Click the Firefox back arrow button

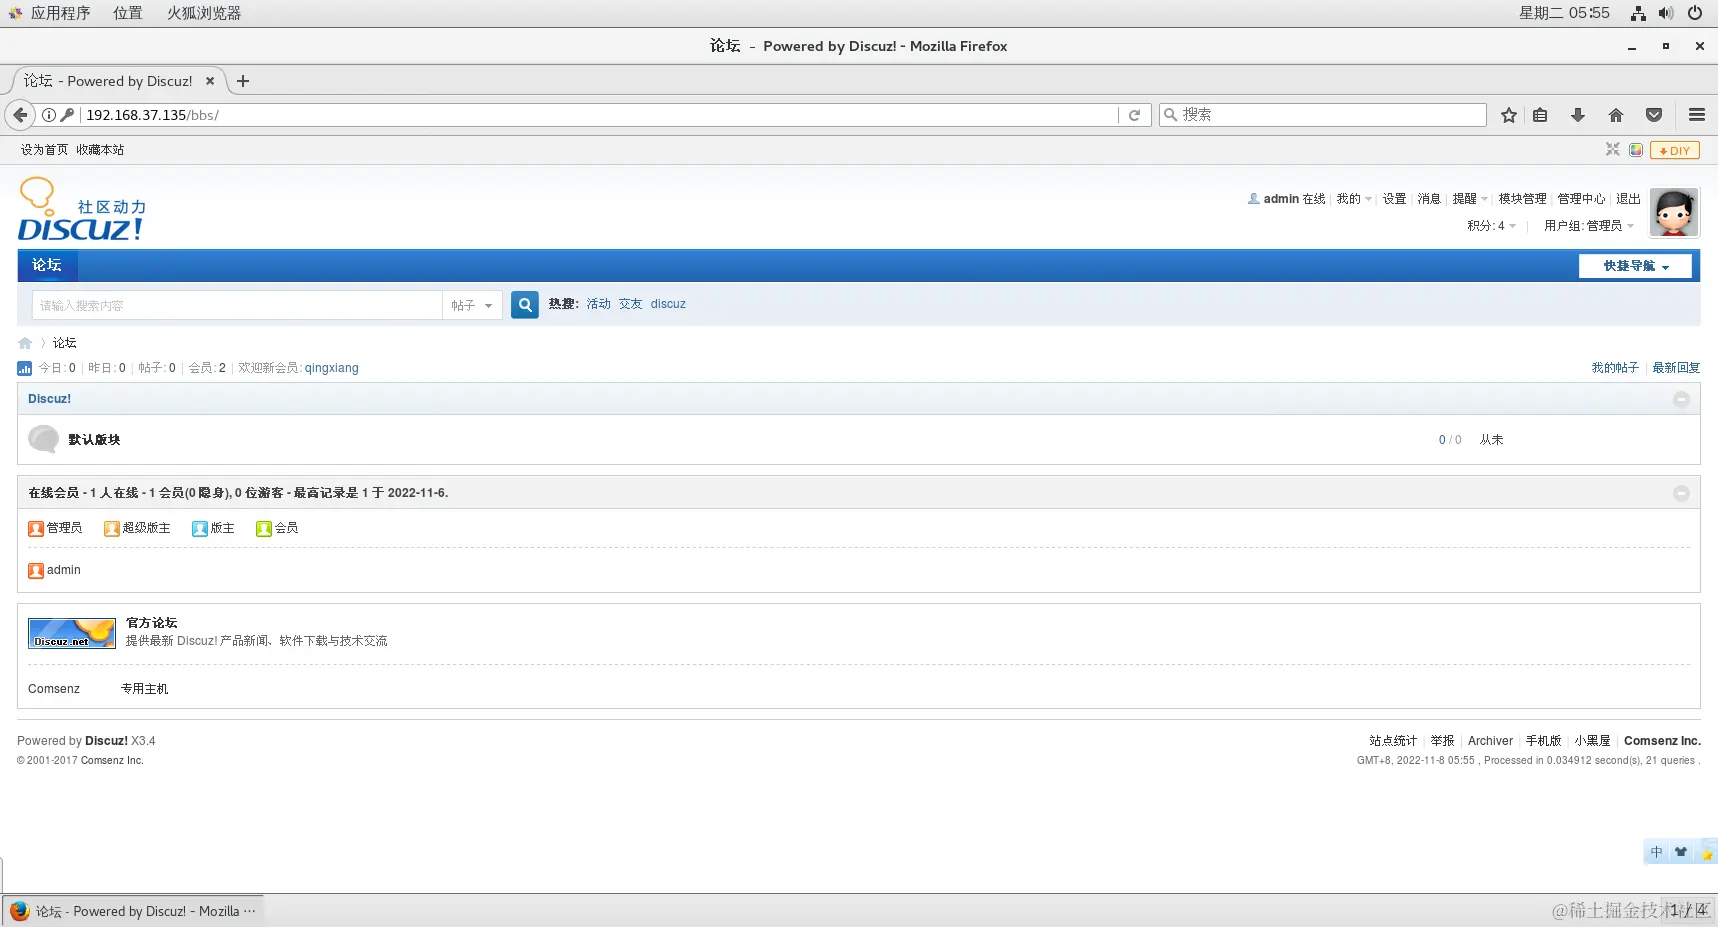point(20,115)
